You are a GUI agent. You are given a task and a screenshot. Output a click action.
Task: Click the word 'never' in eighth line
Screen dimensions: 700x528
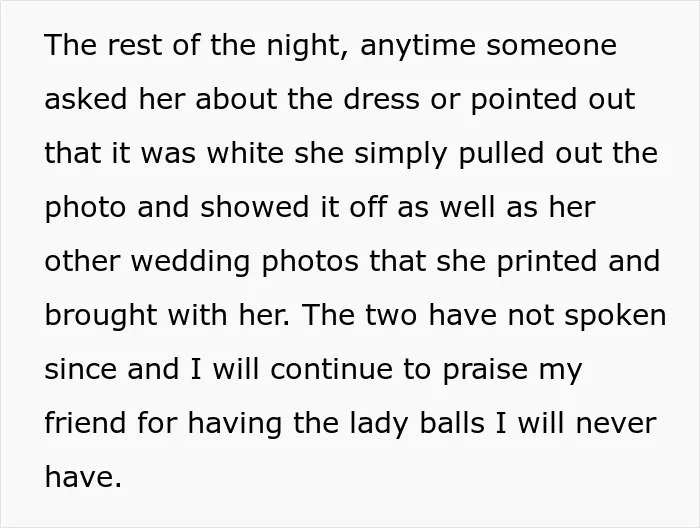coord(616,424)
